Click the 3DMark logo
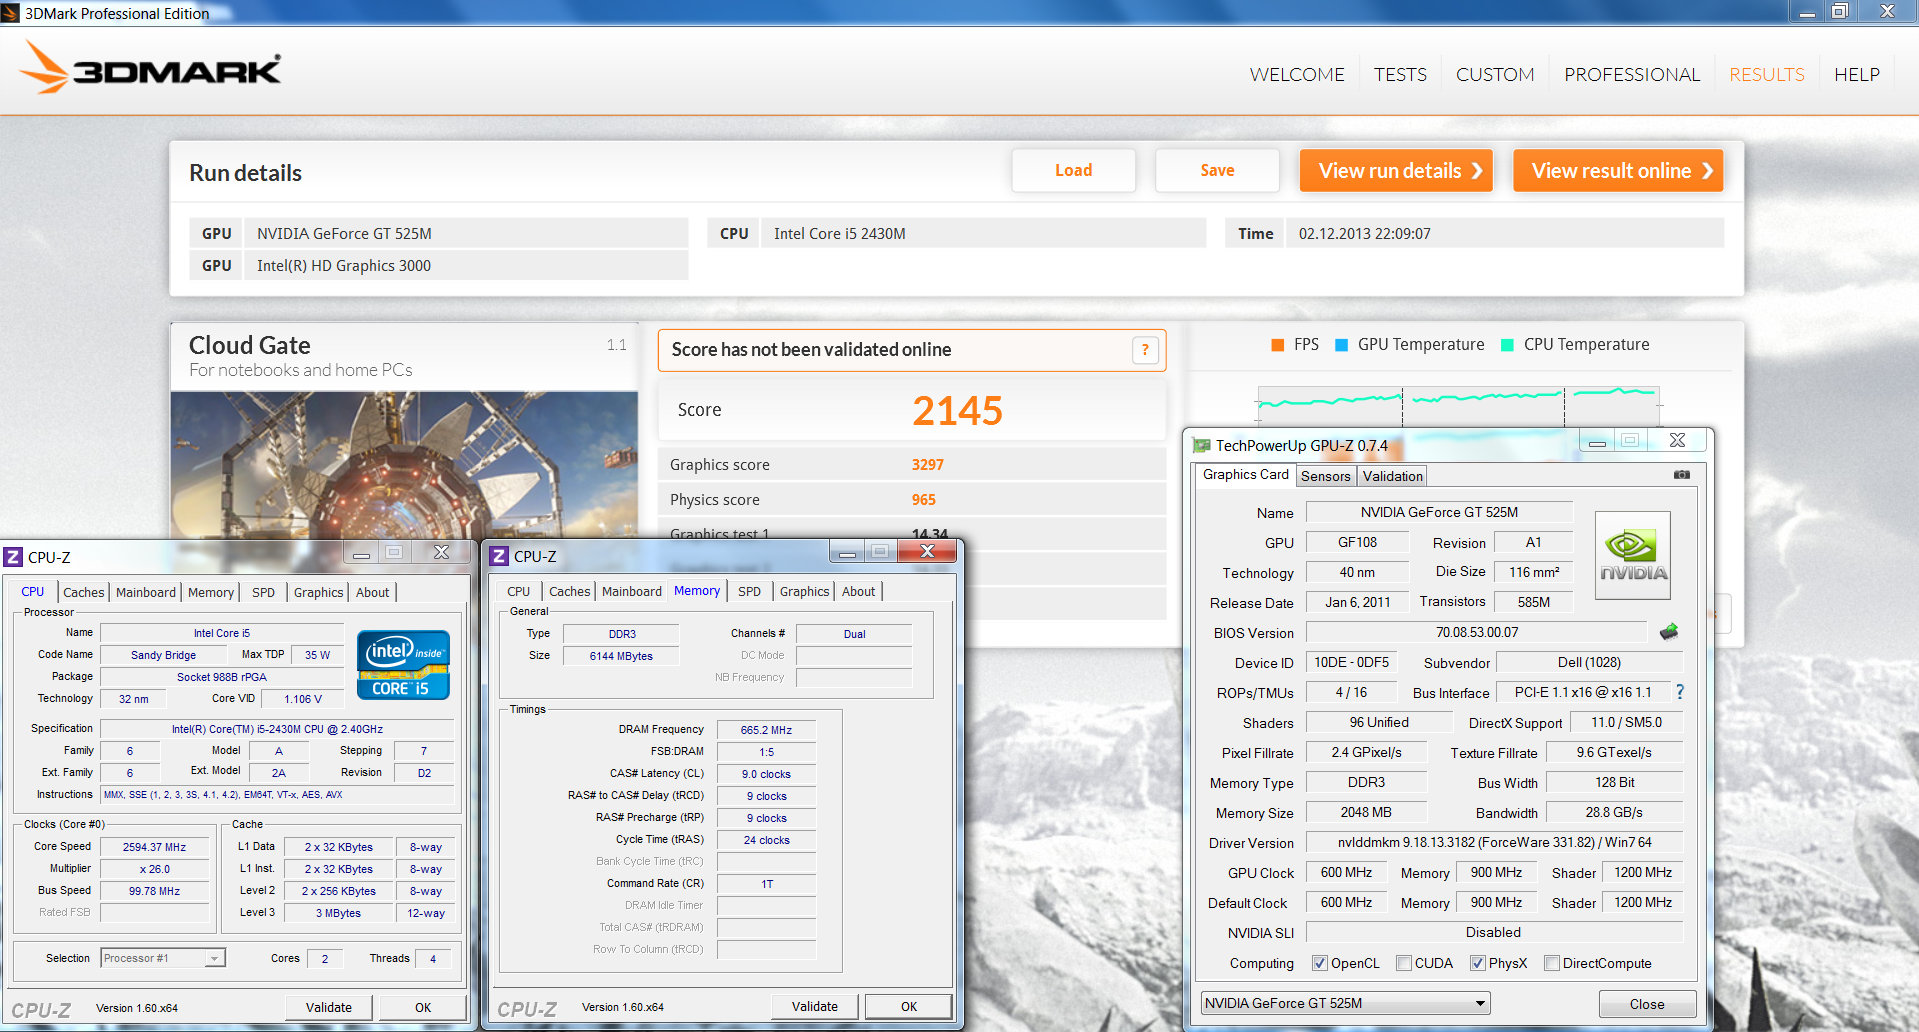 click(x=150, y=68)
